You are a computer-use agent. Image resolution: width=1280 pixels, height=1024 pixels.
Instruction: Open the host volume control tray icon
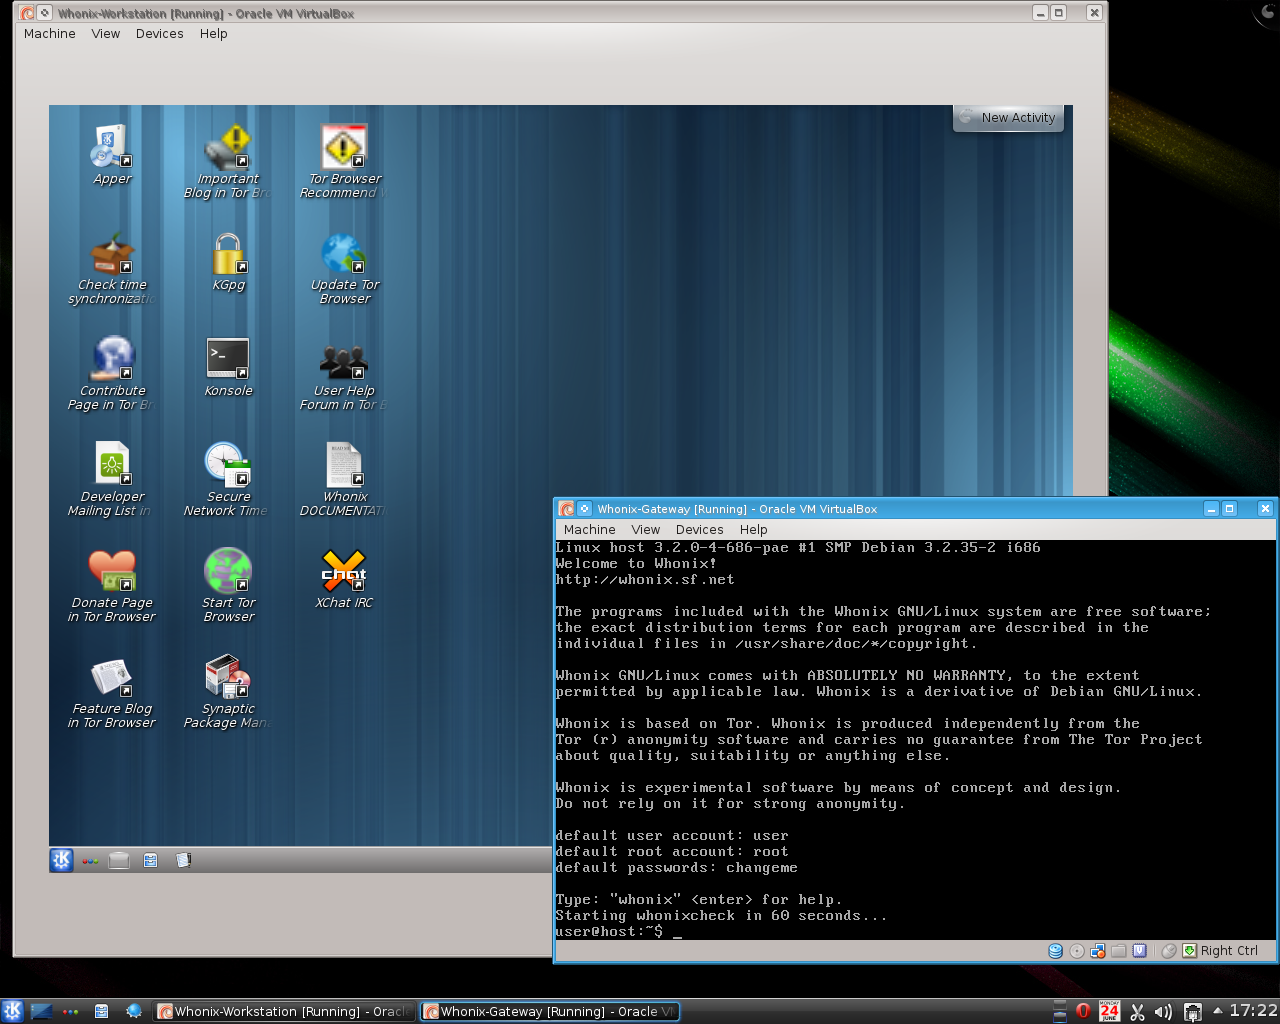[x=1163, y=1012]
